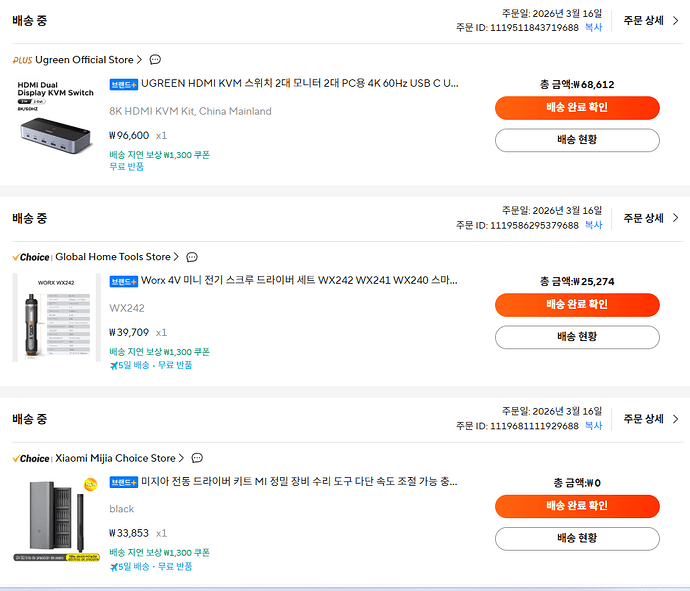Screen dimensions: 690x591
Task: Open chat icon beside Xiaomi Mijia Choice Store
Action: coord(197,458)
